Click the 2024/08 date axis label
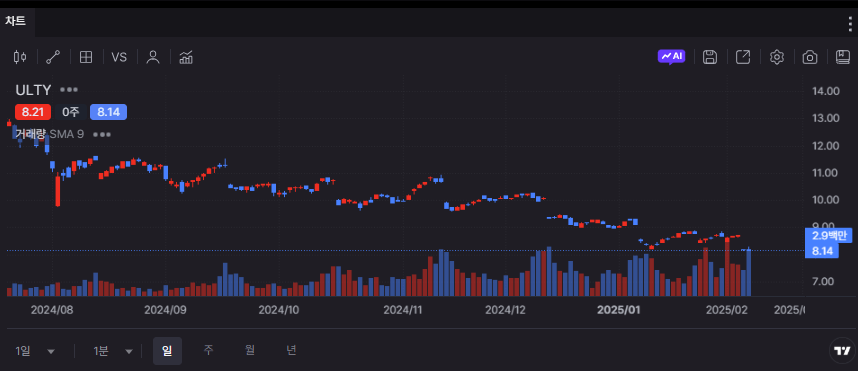 pyautogui.click(x=51, y=310)
